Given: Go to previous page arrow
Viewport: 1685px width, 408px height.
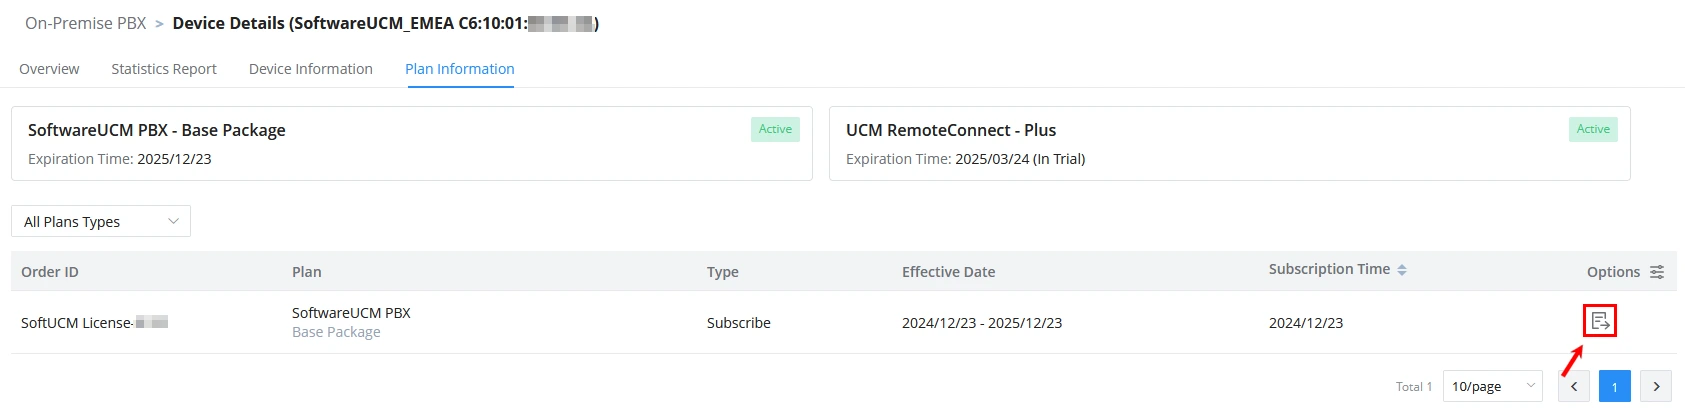Looking at the screenshot, I should click(1574, 386).
